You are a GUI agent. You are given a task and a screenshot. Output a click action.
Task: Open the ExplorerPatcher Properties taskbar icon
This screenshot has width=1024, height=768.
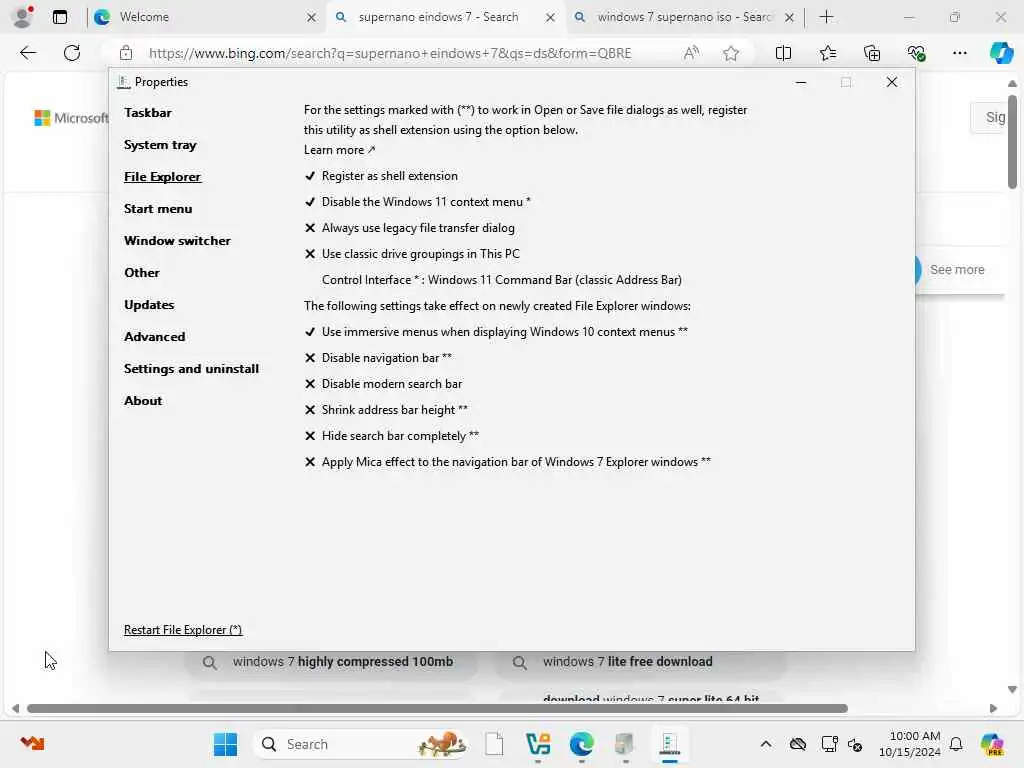(669, 744)
